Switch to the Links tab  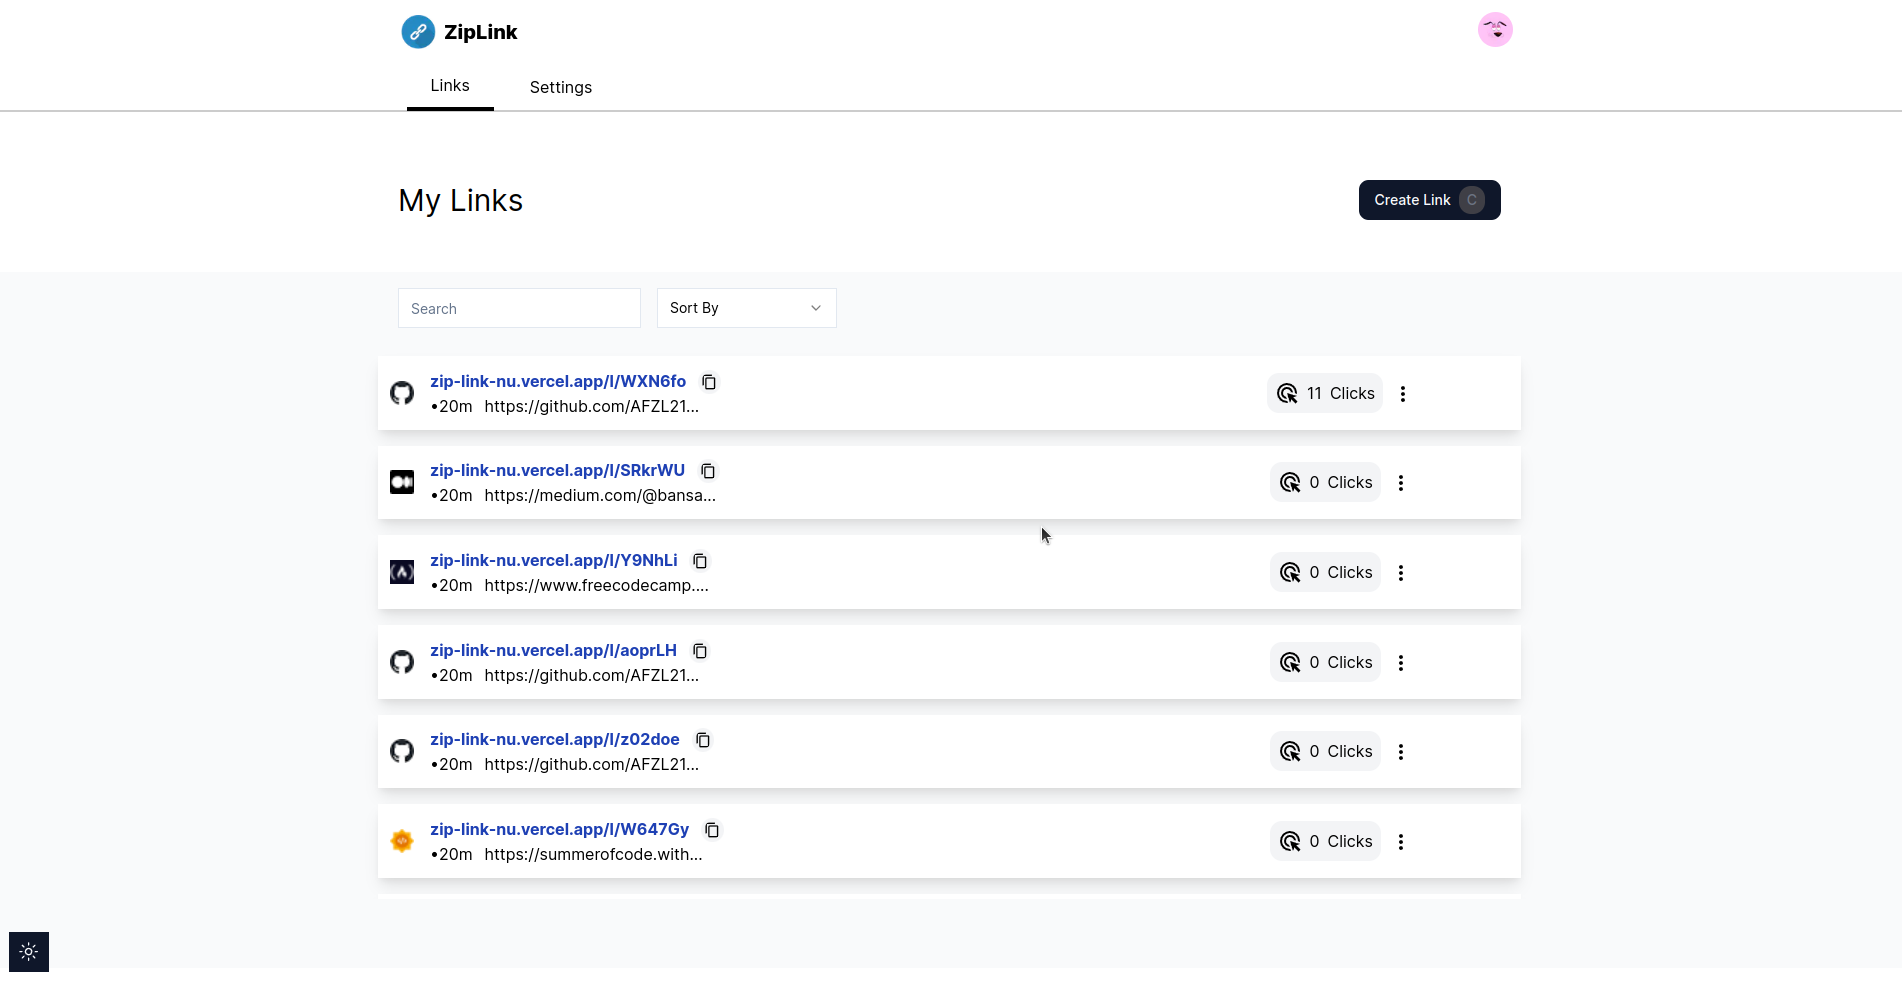click(x=450, y=86)
